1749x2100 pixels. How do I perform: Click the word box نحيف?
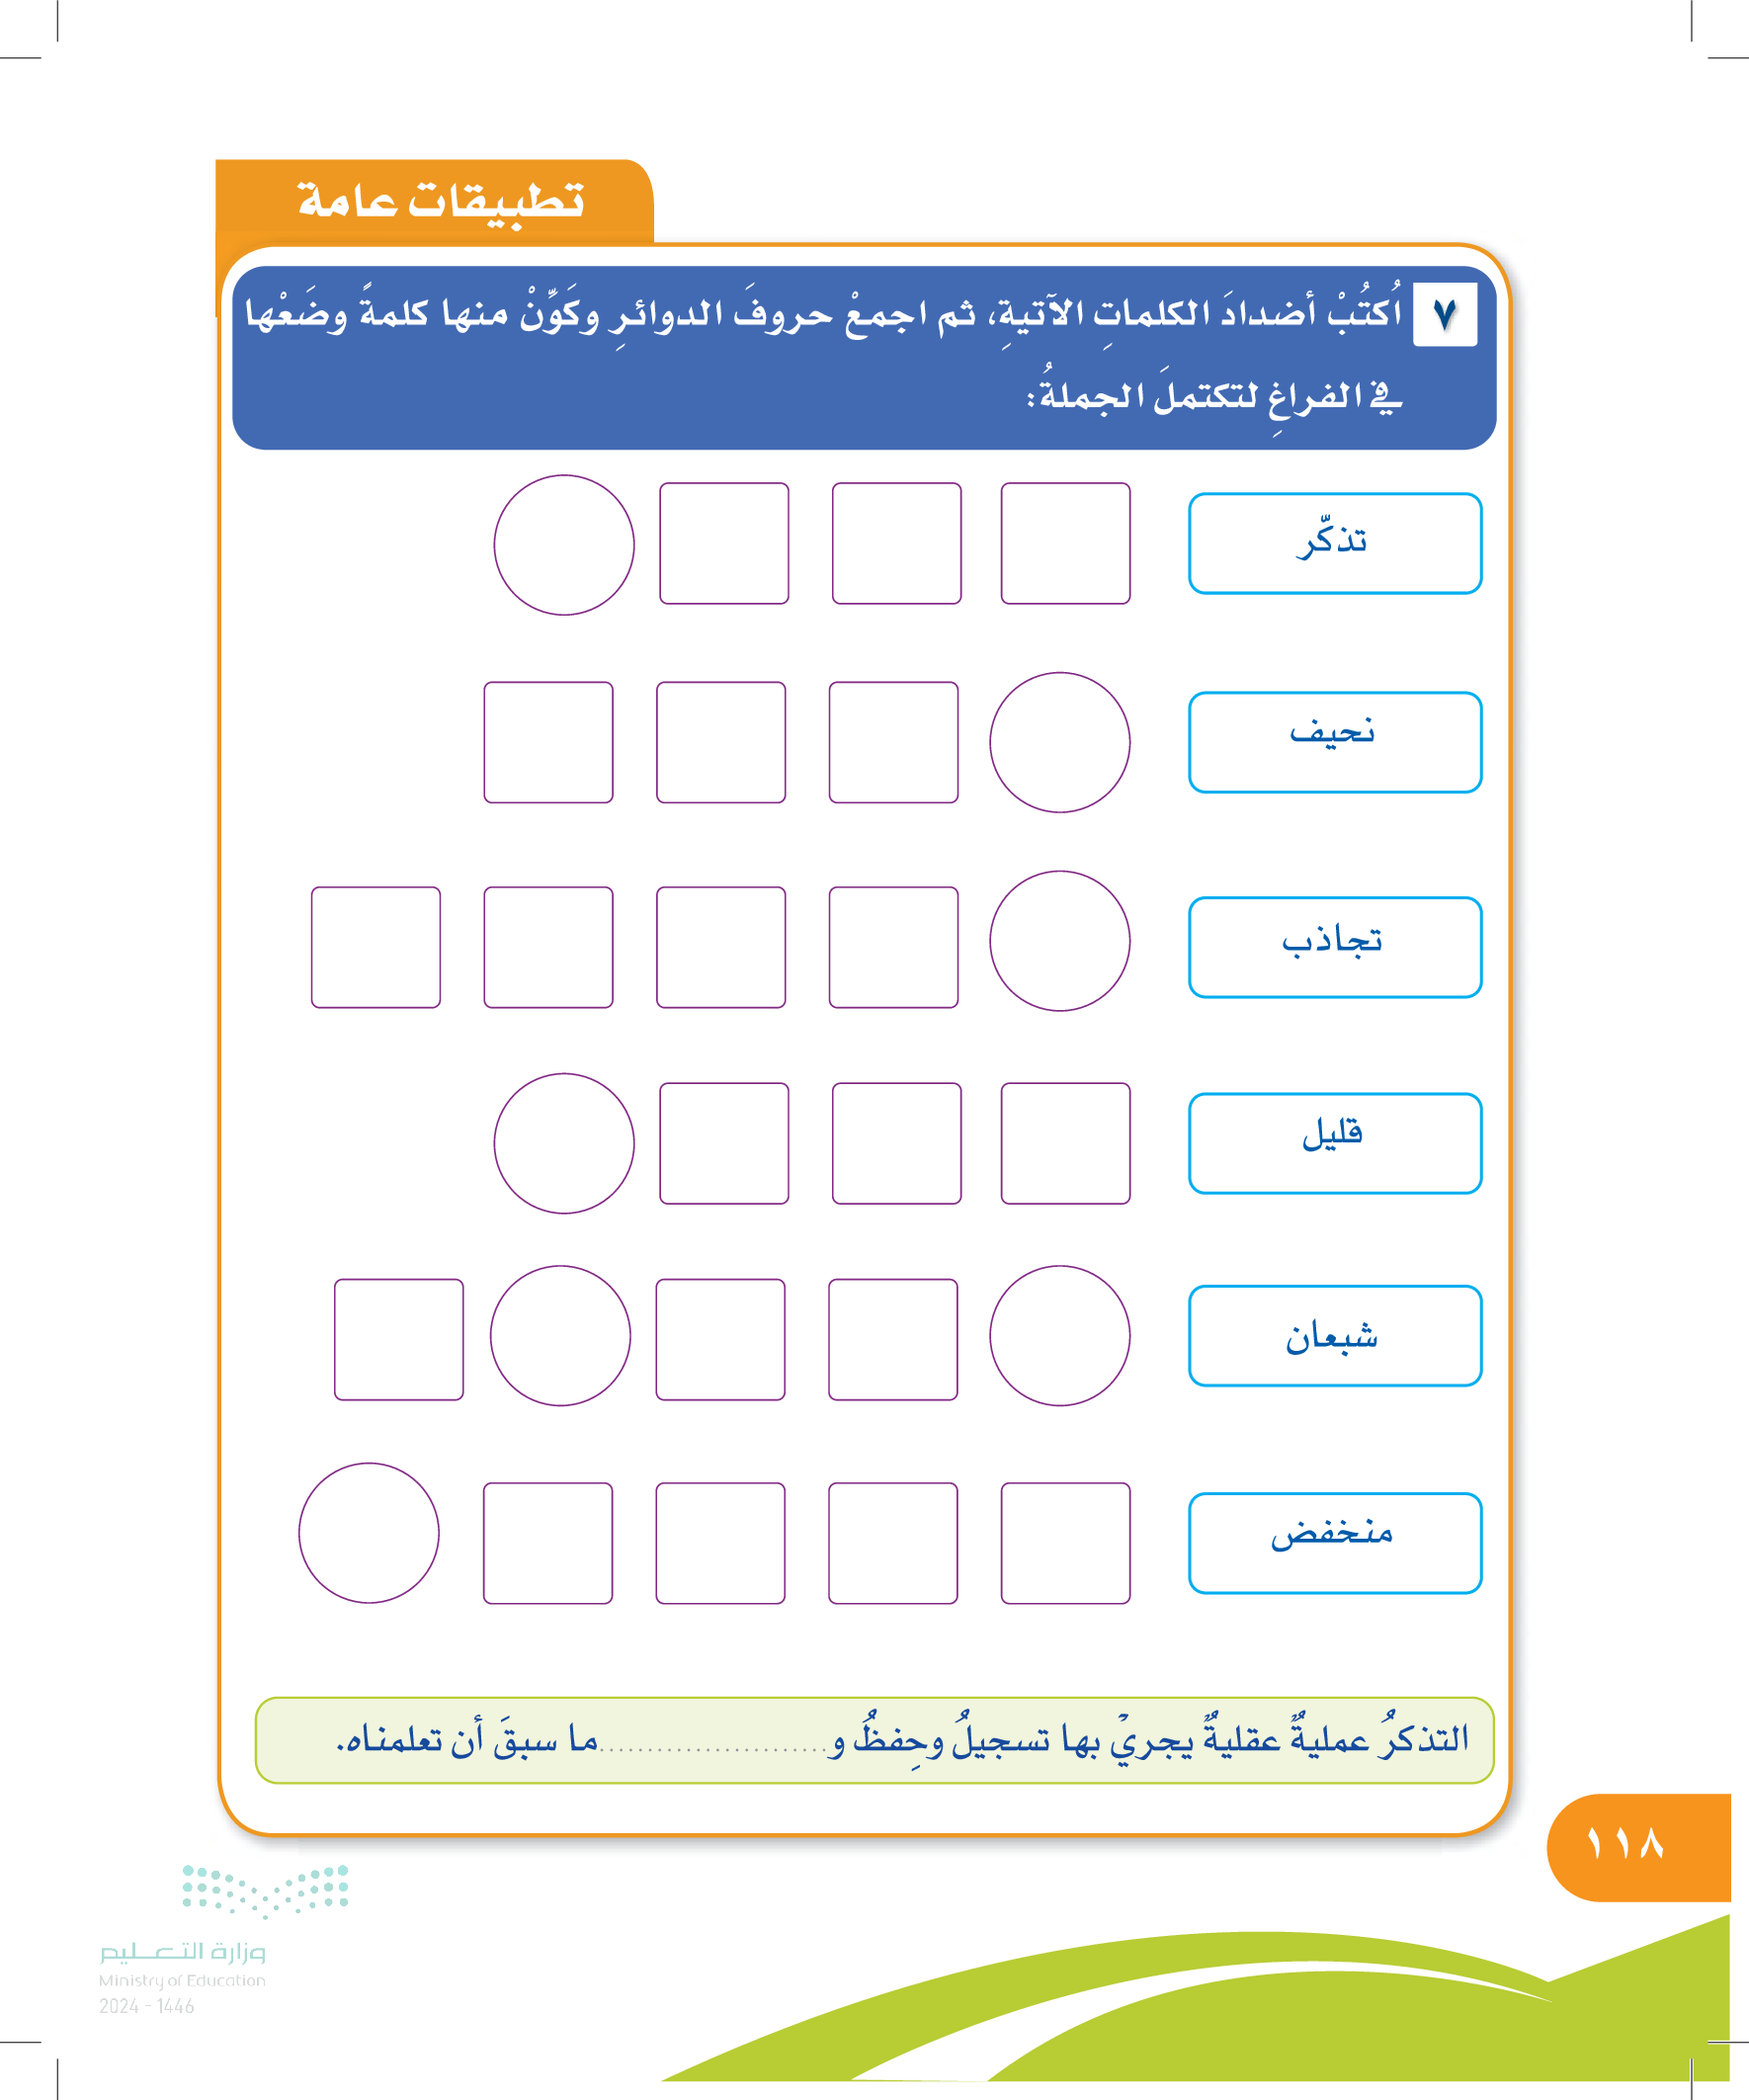click(x=1334, y=742)
